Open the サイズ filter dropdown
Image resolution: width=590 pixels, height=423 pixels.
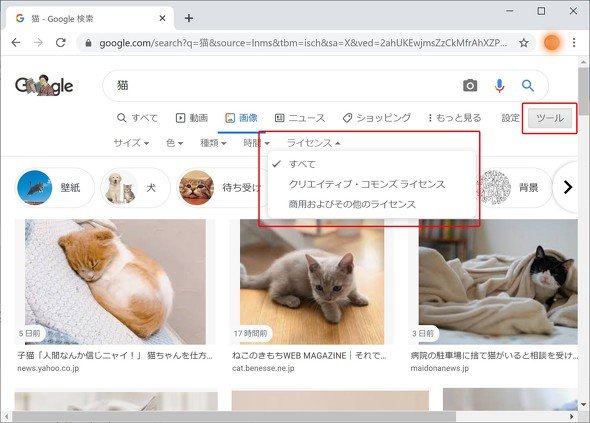(x=131, y=143)
